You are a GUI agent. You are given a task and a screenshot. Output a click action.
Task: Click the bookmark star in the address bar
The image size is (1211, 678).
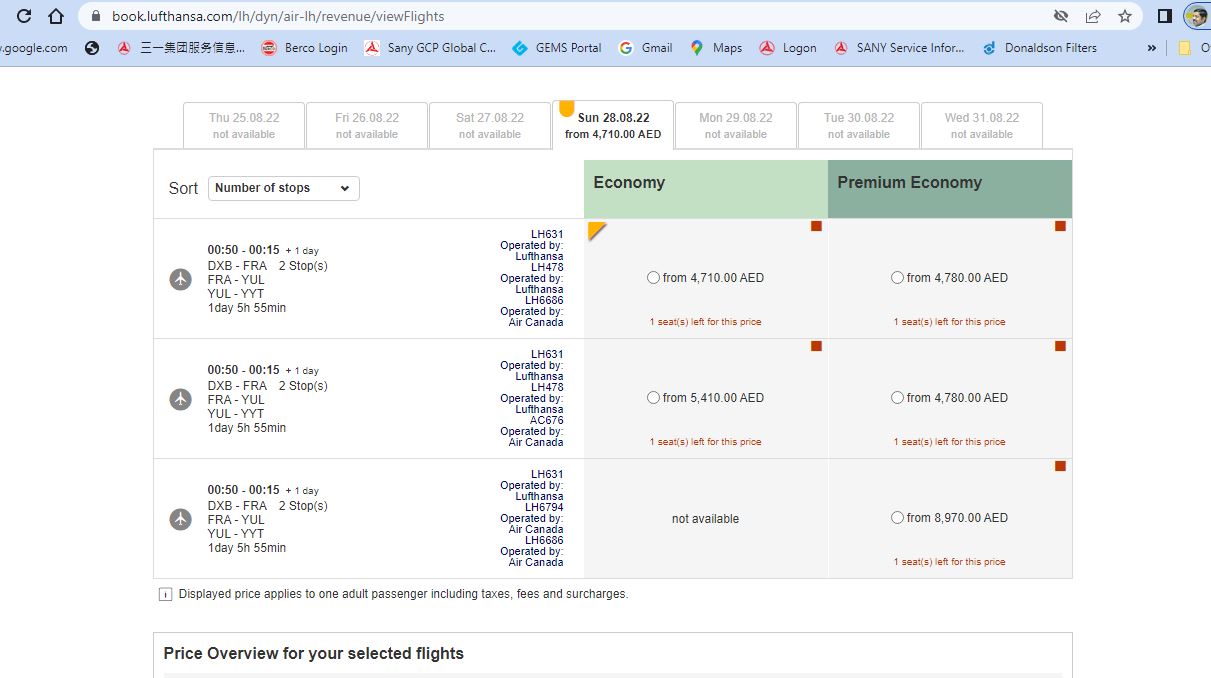(x=1127, y=15)
